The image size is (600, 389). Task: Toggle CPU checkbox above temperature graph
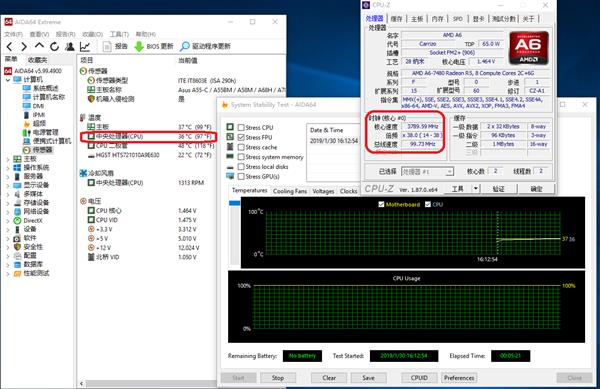[428, 205]
